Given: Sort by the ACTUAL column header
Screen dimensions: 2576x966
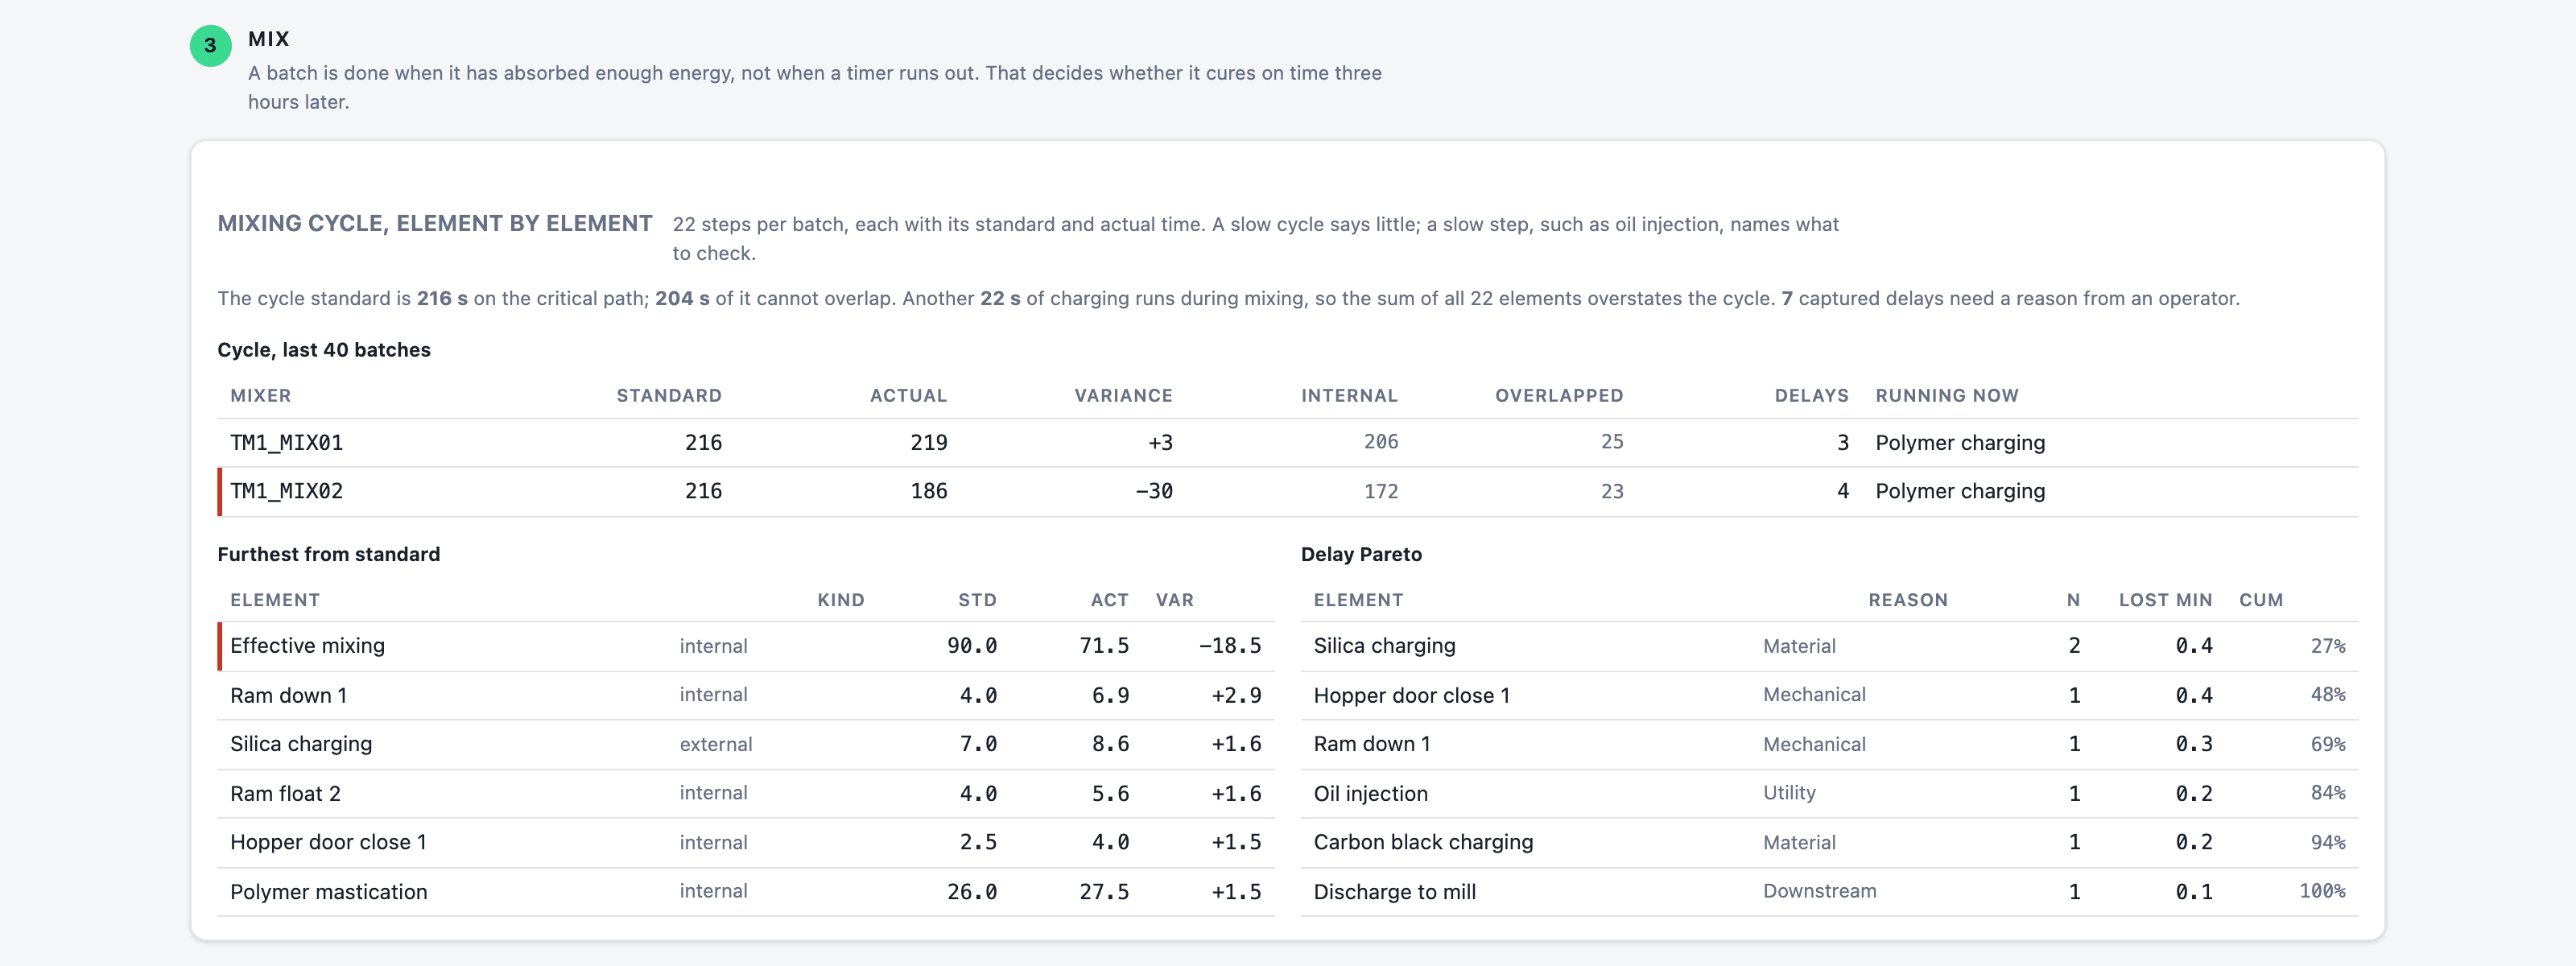Looking at the screenshot, I should click(907, 395).
